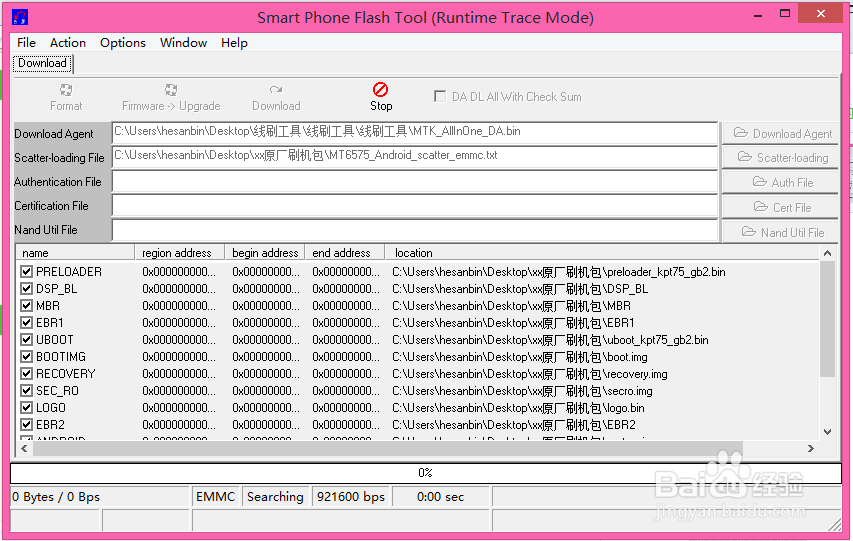The height and width of the screenshot is (541, 853).
Task: Open the File menu
Action: coord(26,42)
